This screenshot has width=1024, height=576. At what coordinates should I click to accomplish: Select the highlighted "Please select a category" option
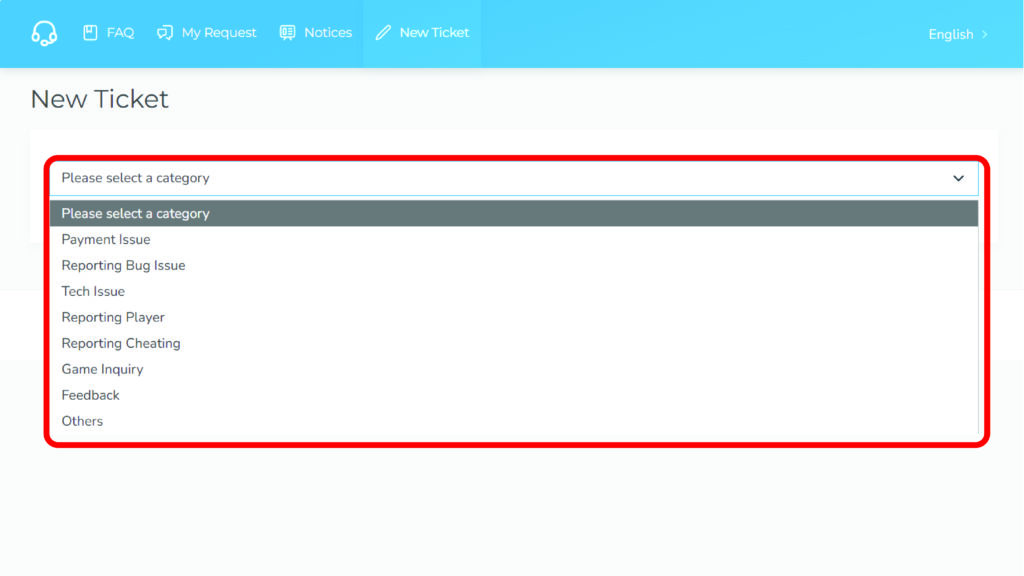pyautogui.click(x=135, y=213)
